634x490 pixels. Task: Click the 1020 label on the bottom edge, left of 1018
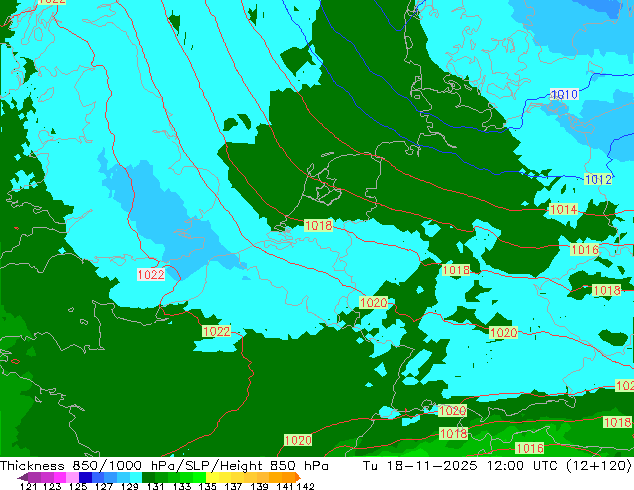tap(298, 440)
